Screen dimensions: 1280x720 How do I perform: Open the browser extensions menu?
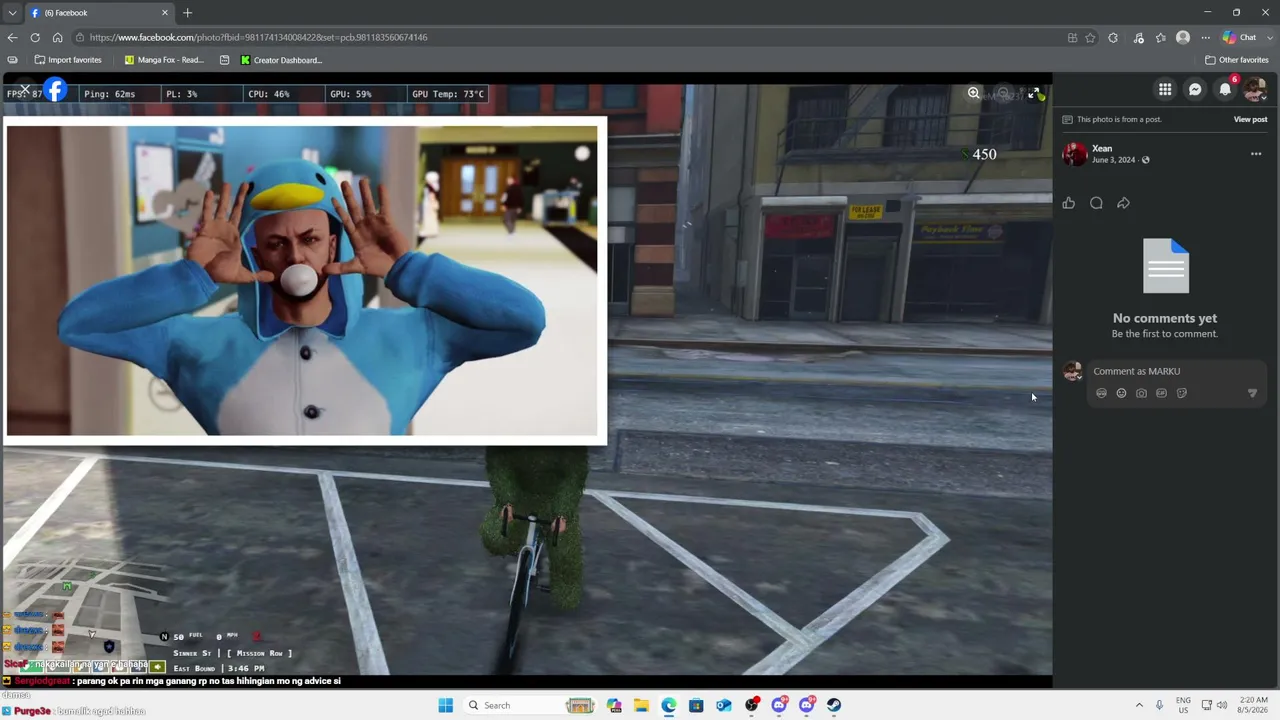(x=1113, y=38)
